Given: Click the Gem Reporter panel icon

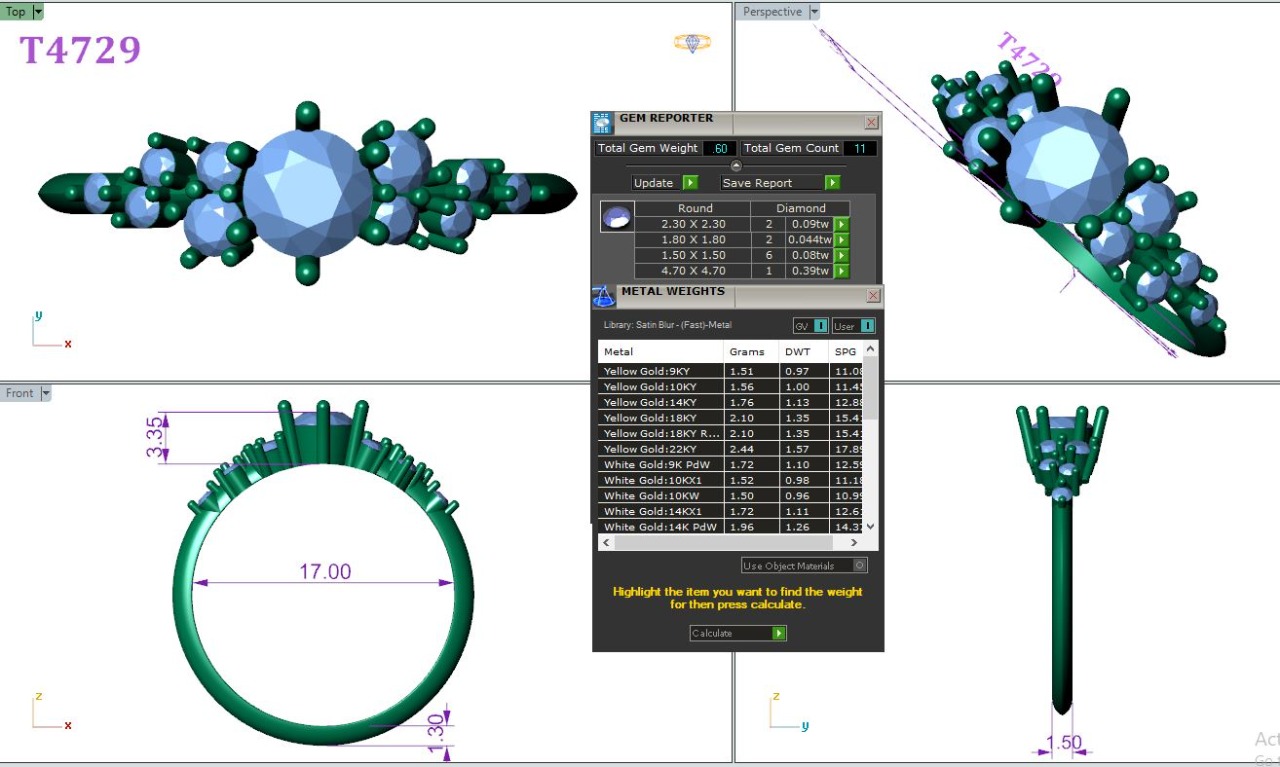Looking at the screenshot, I should (602, 122).
